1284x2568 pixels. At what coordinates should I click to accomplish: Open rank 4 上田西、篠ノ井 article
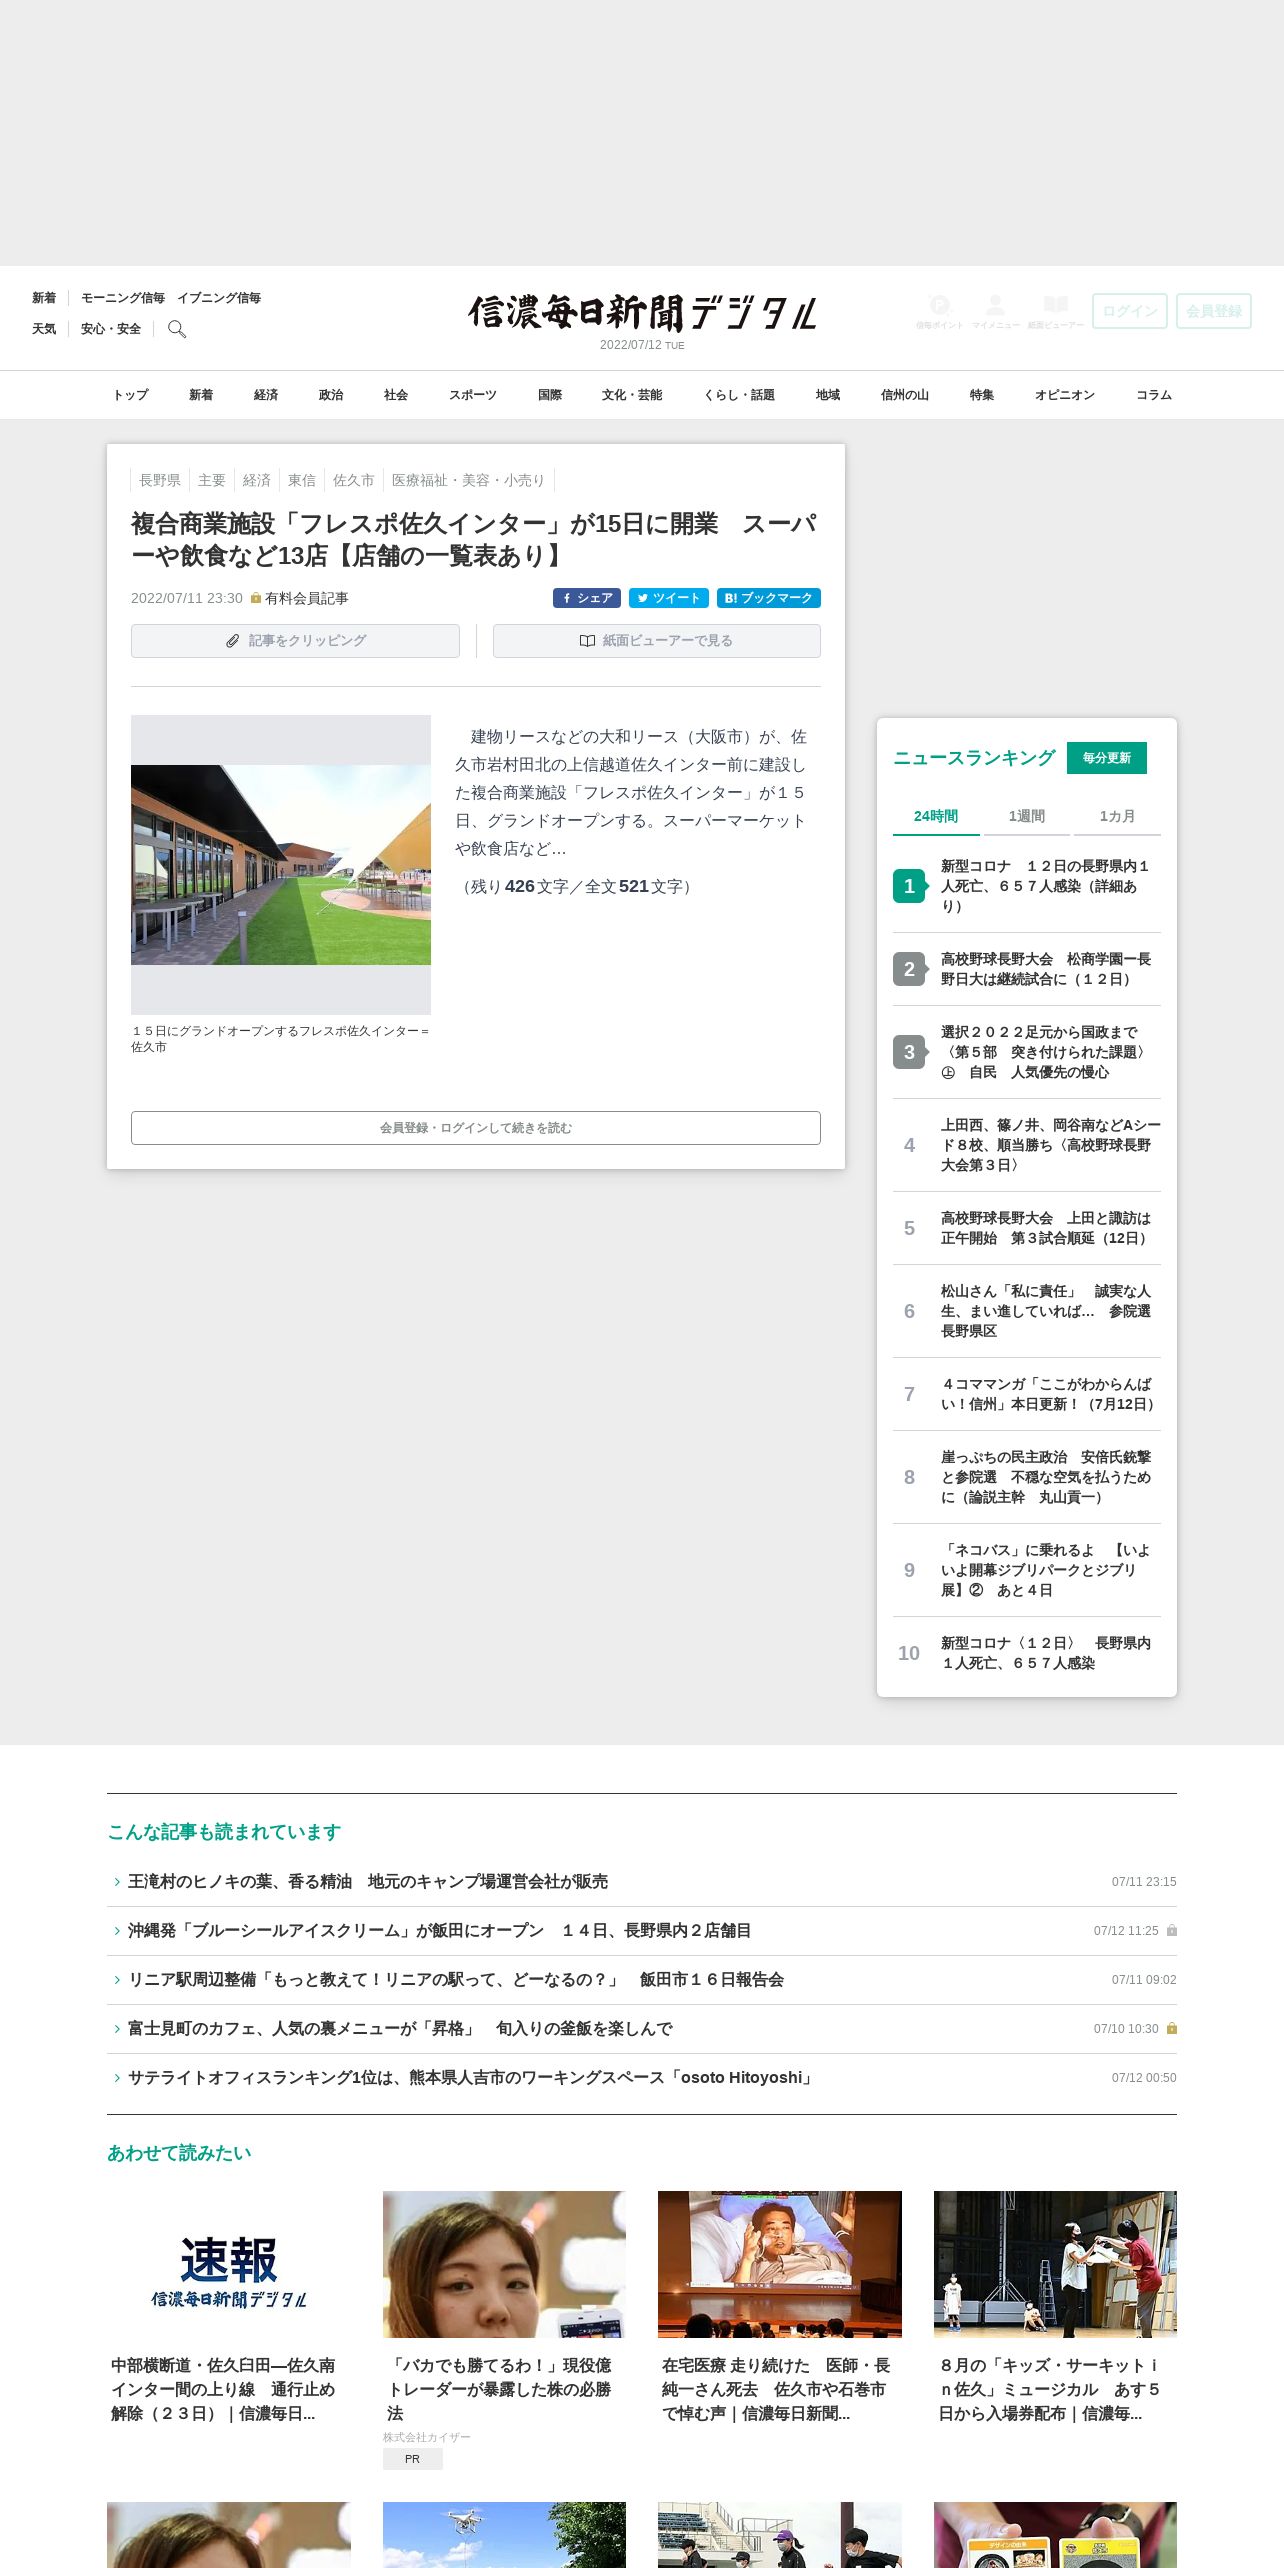click(x=1027, y=1145)
